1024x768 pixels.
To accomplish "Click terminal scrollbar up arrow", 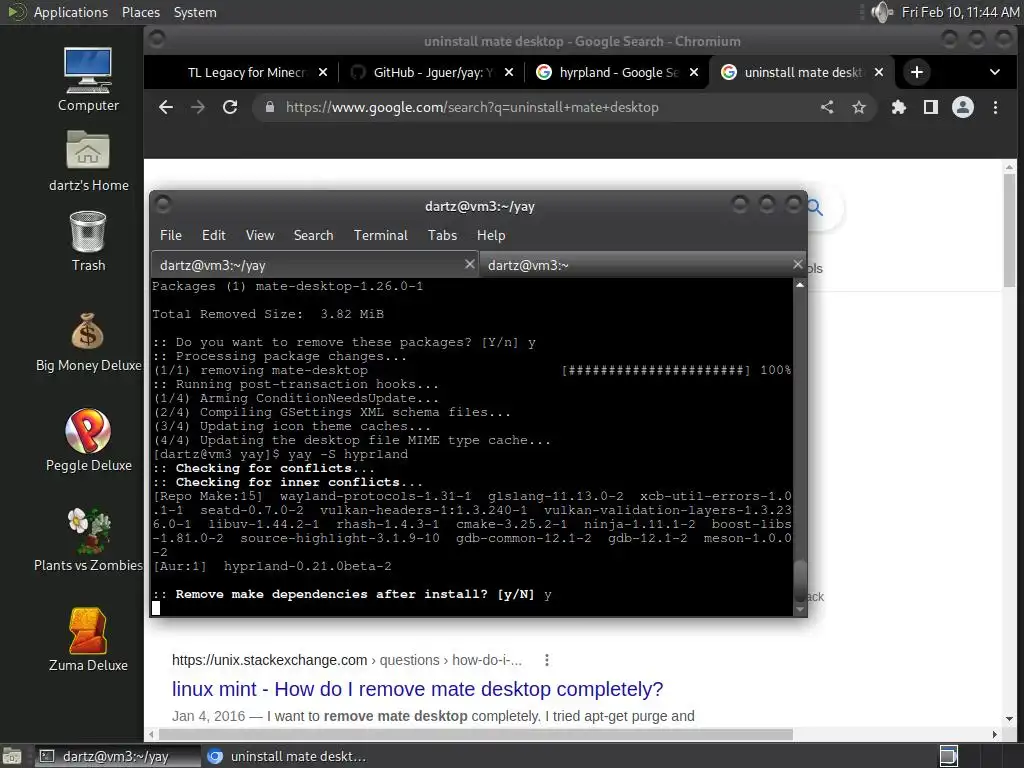I will [x=800, y=285].
